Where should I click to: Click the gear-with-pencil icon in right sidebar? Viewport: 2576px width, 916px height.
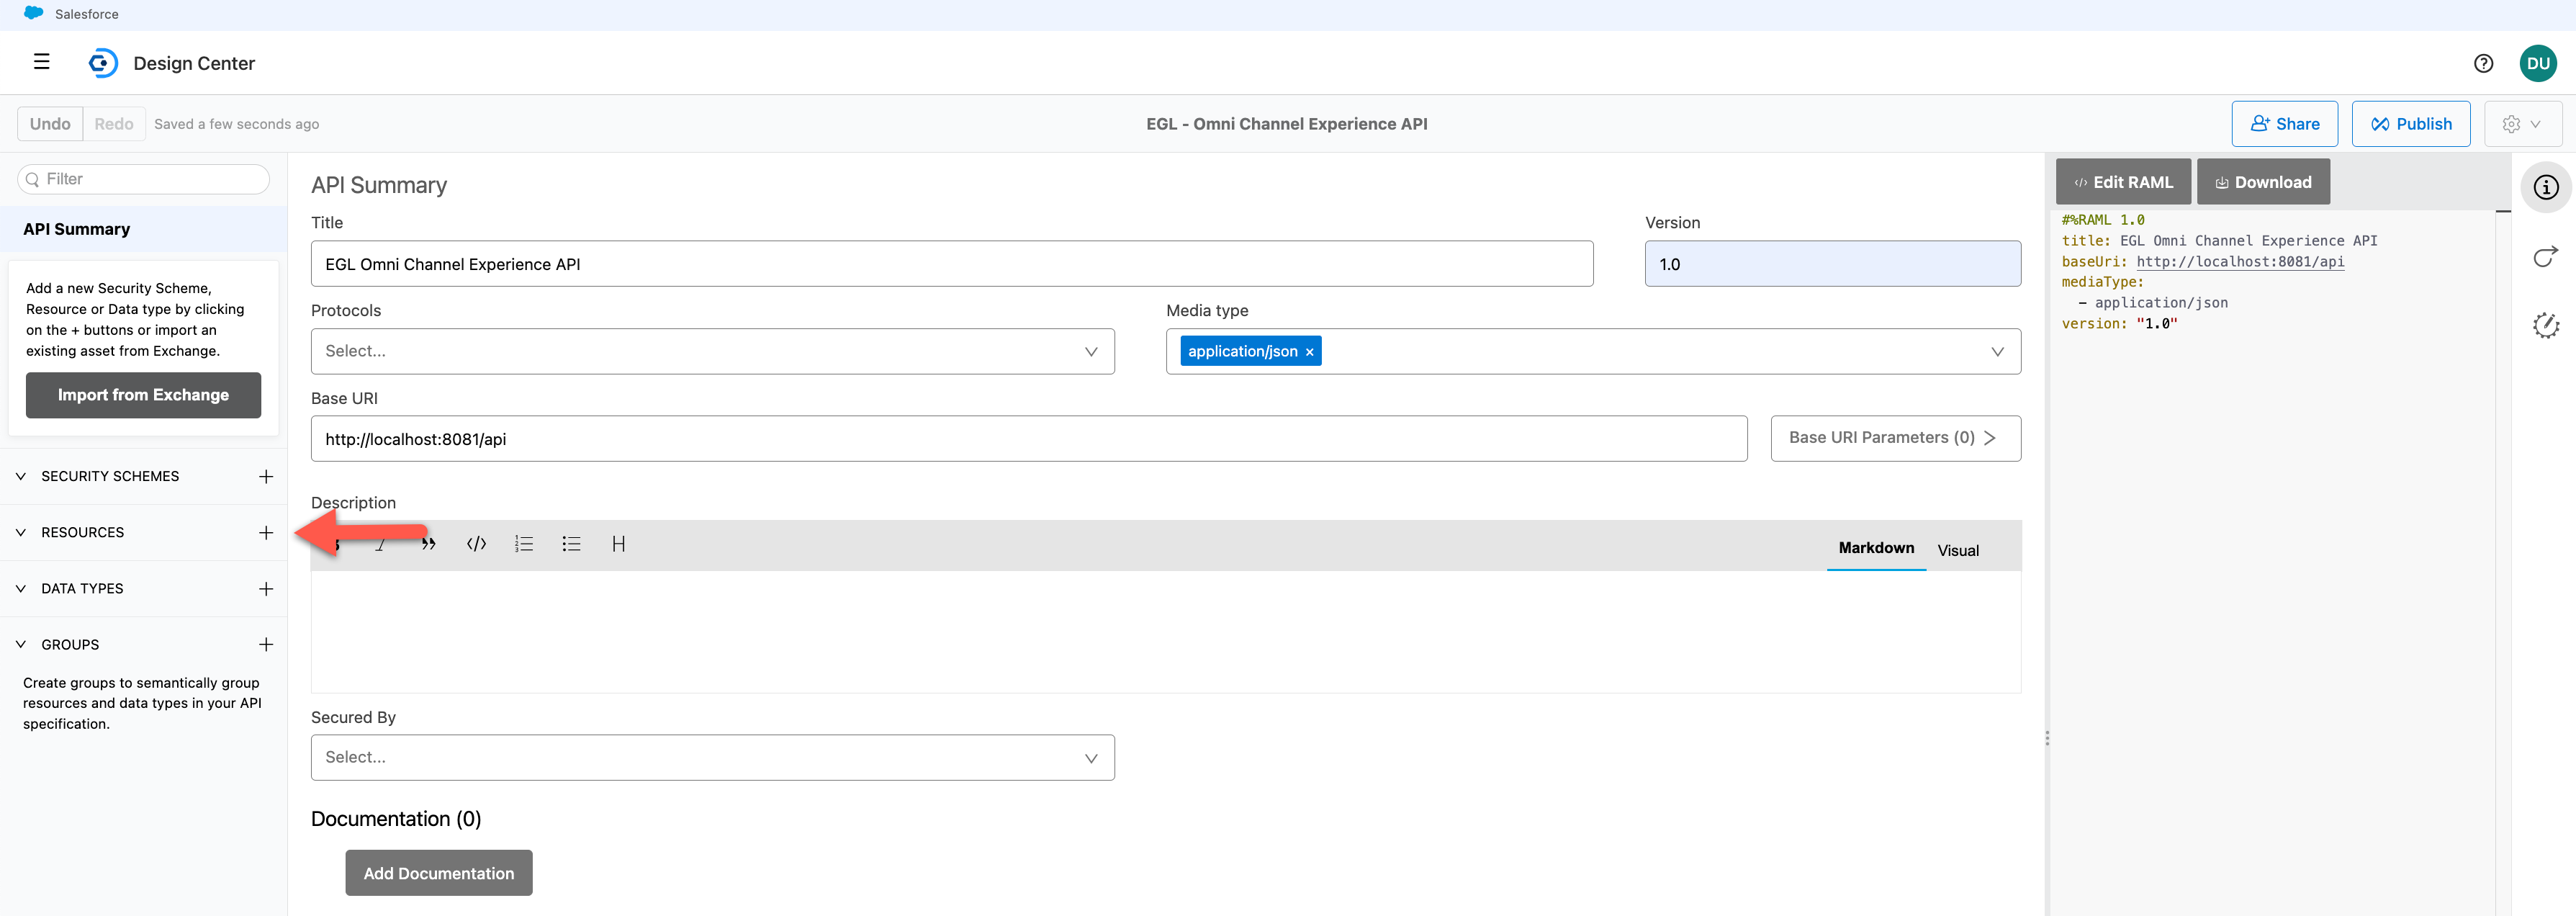(x=2545, y=325)
